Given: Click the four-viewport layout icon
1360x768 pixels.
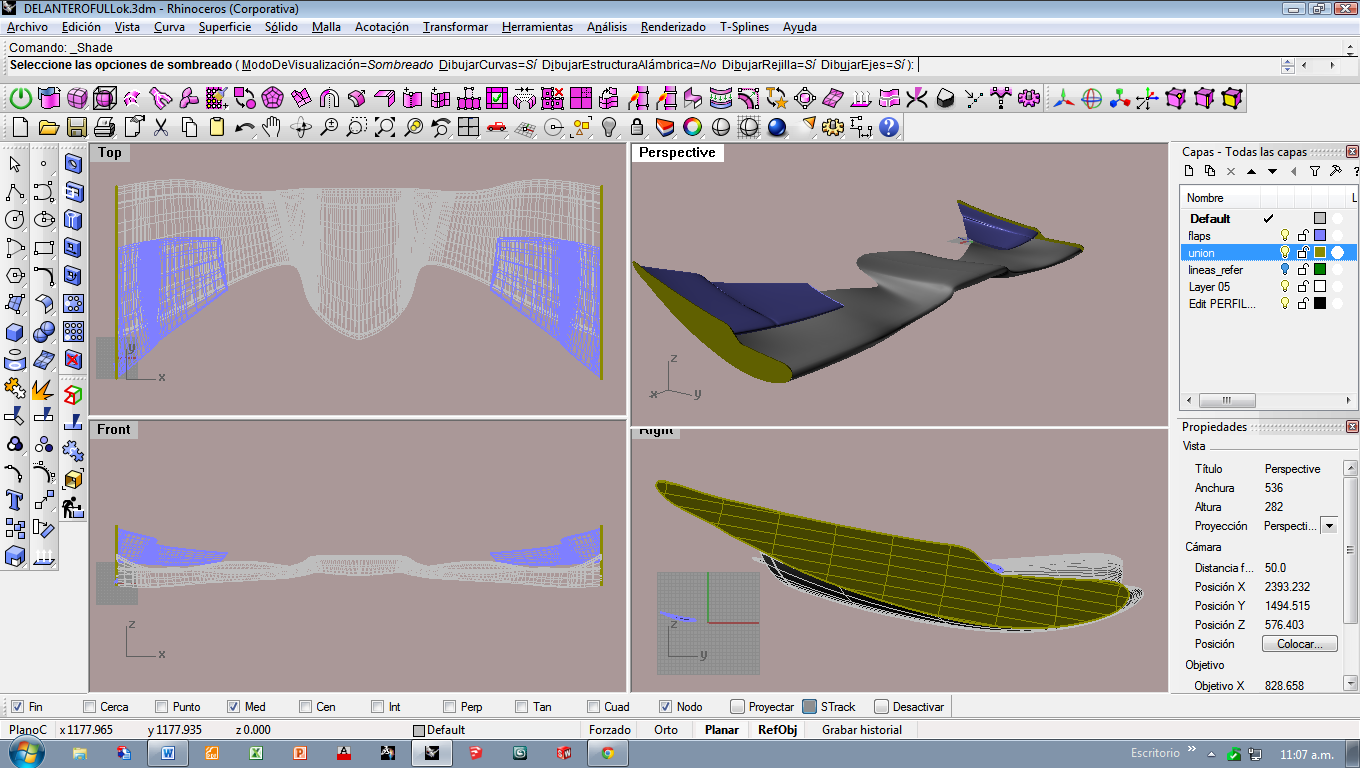Looking at the screenshot, I should (x=468, y=127).
